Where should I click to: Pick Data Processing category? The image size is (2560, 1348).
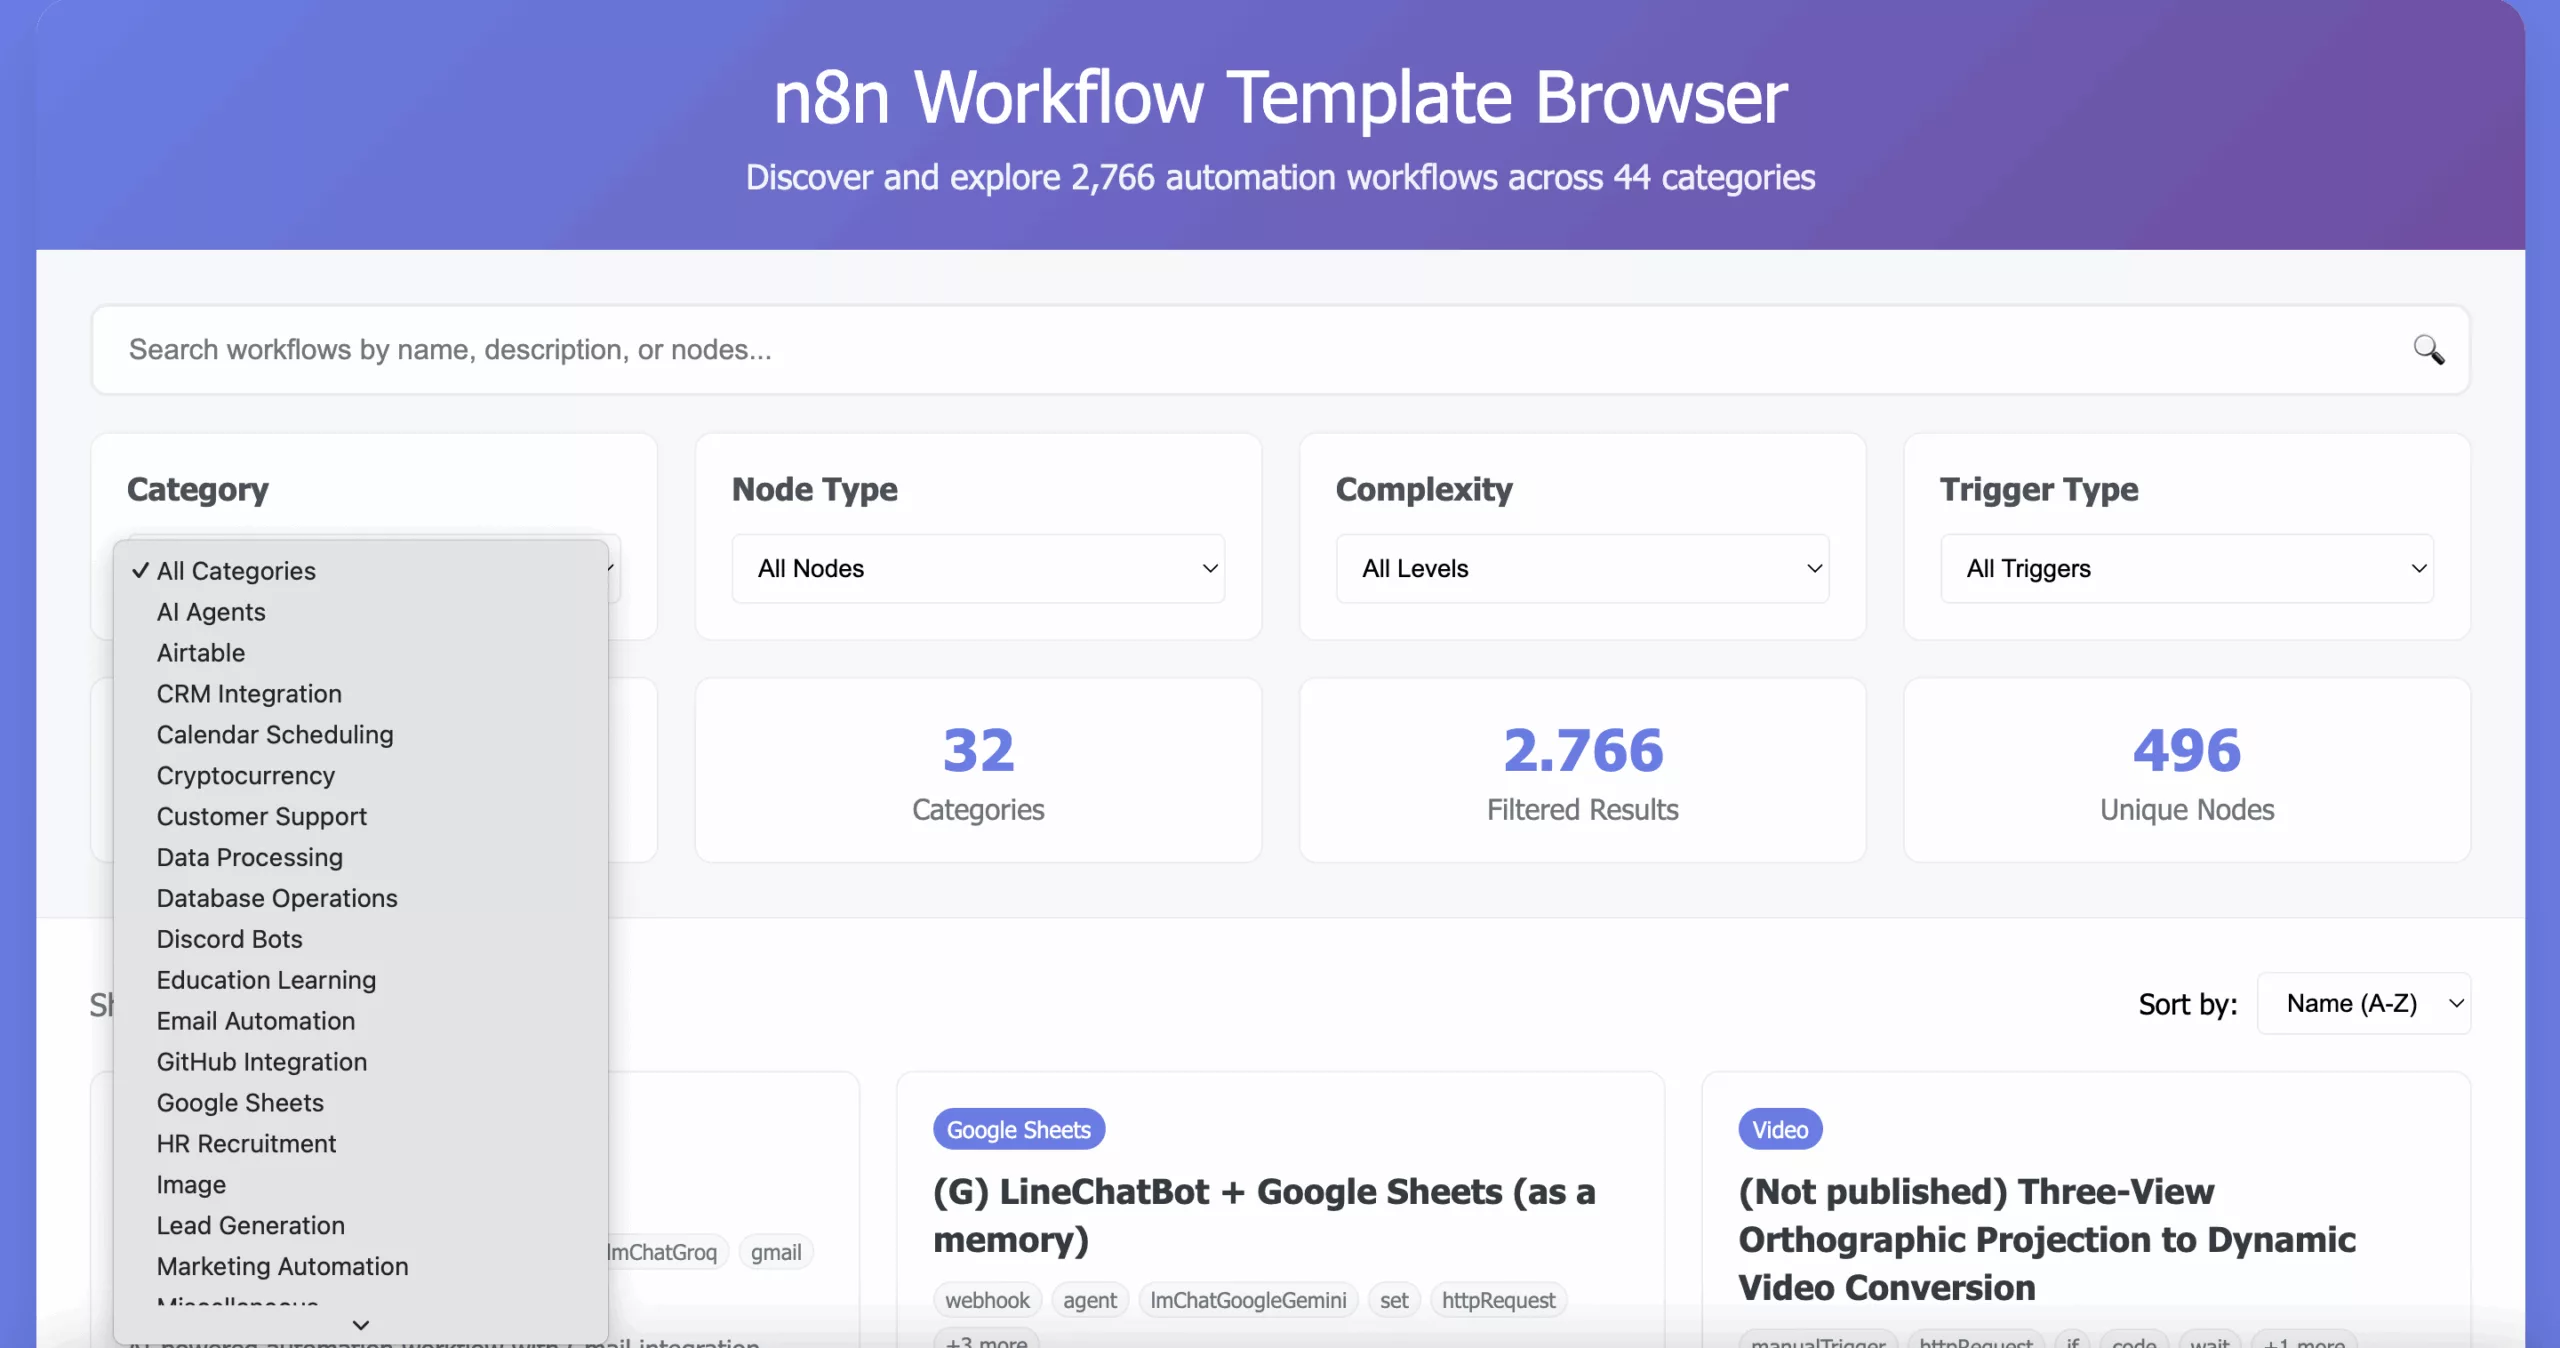coord(249,857)
